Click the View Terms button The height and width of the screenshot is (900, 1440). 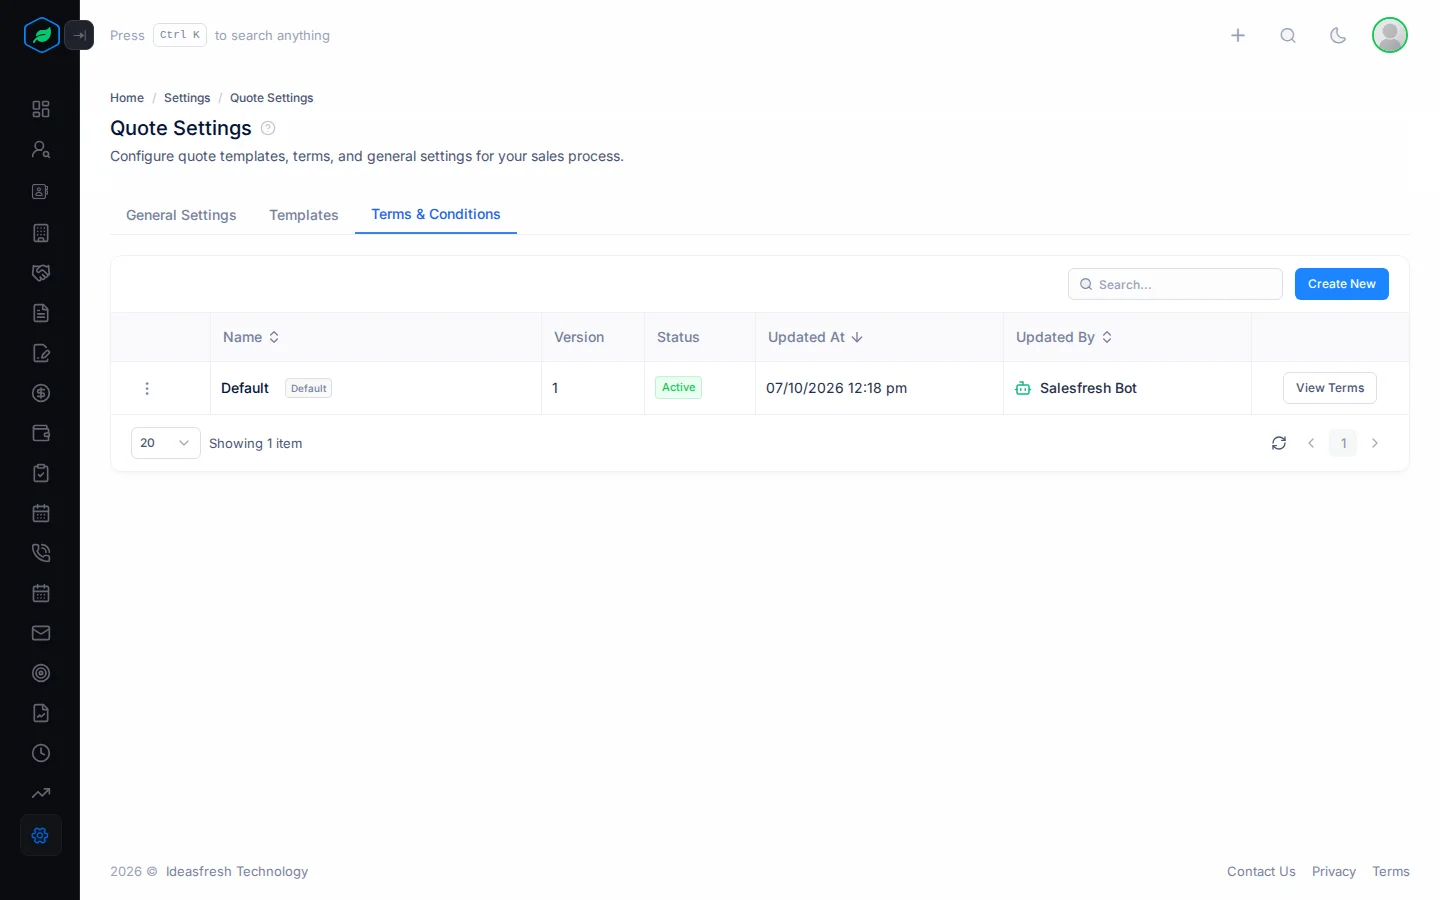click(x=1330, y=388)
